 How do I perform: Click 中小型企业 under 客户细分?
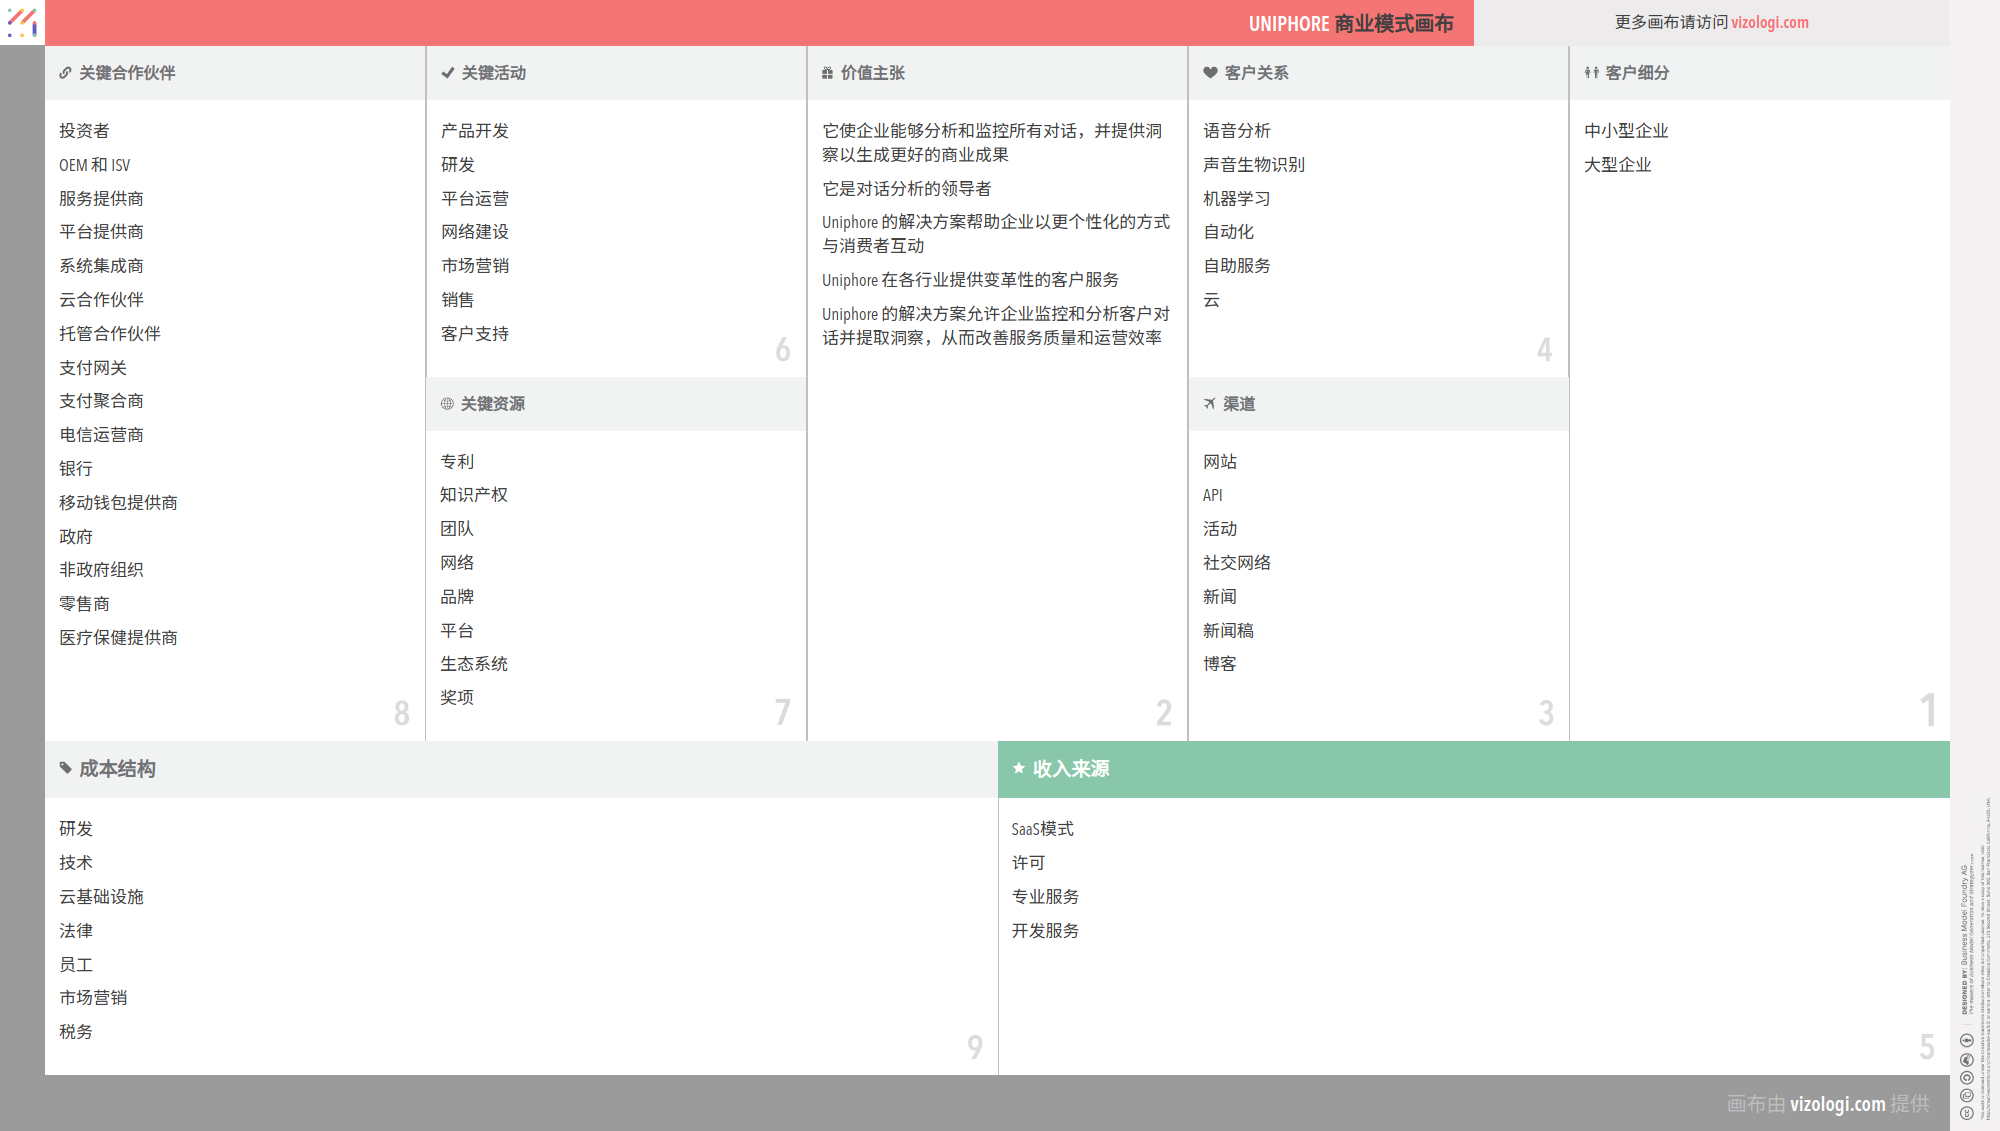coord(1626,131)
